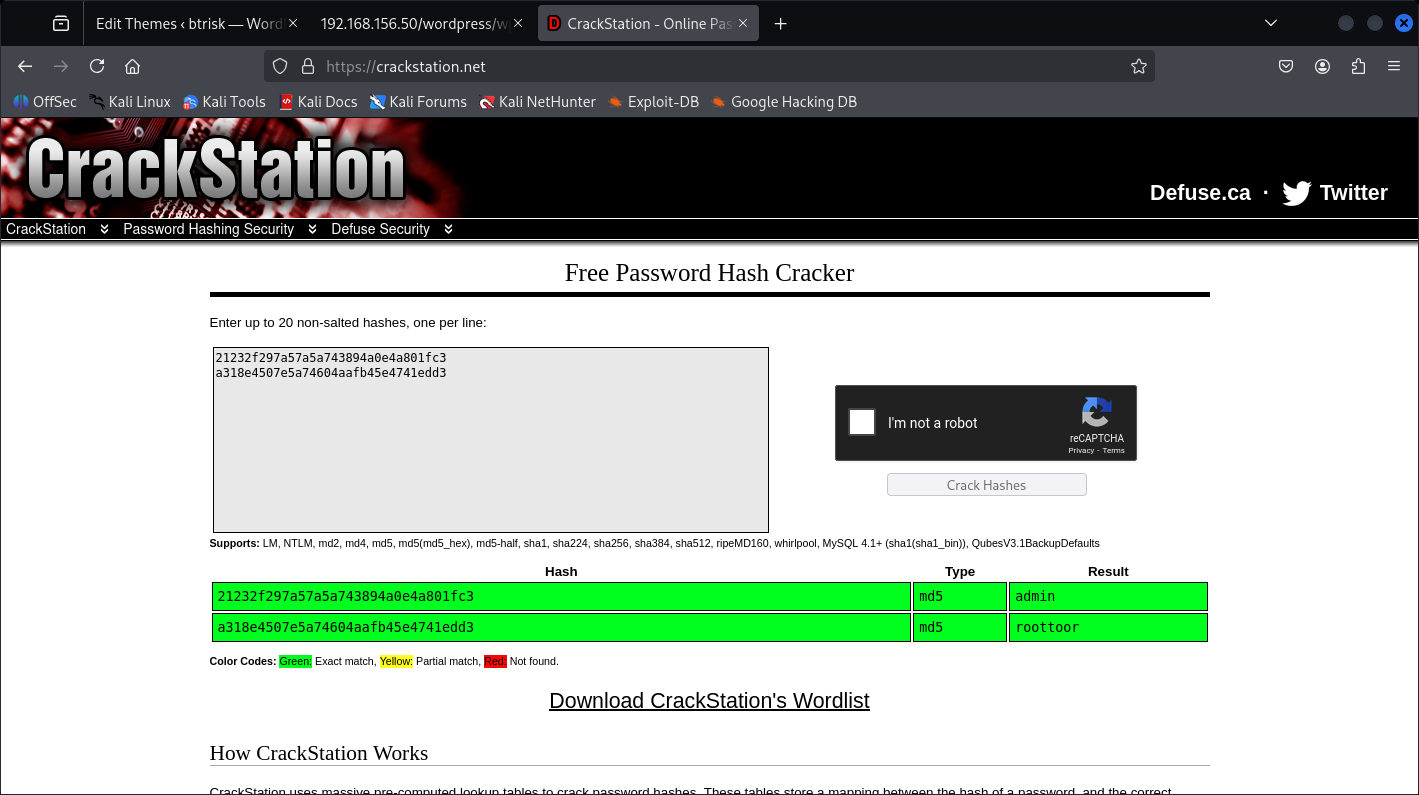Open the extensions puzzle icon
The image size is (1419, 795).
[1358, 66]
